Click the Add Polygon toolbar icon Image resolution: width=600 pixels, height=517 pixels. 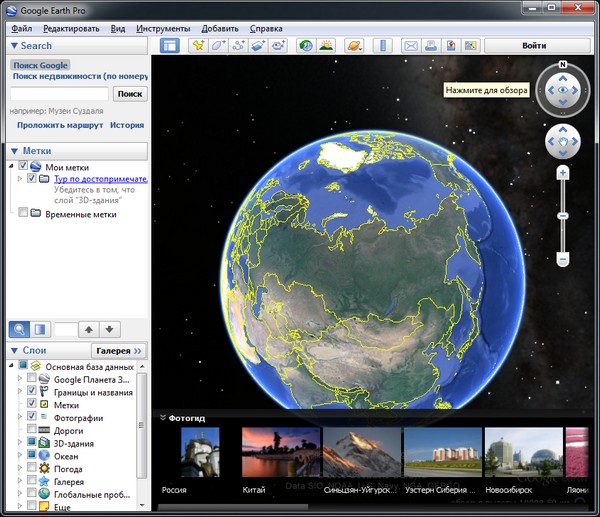pos(218,46)
